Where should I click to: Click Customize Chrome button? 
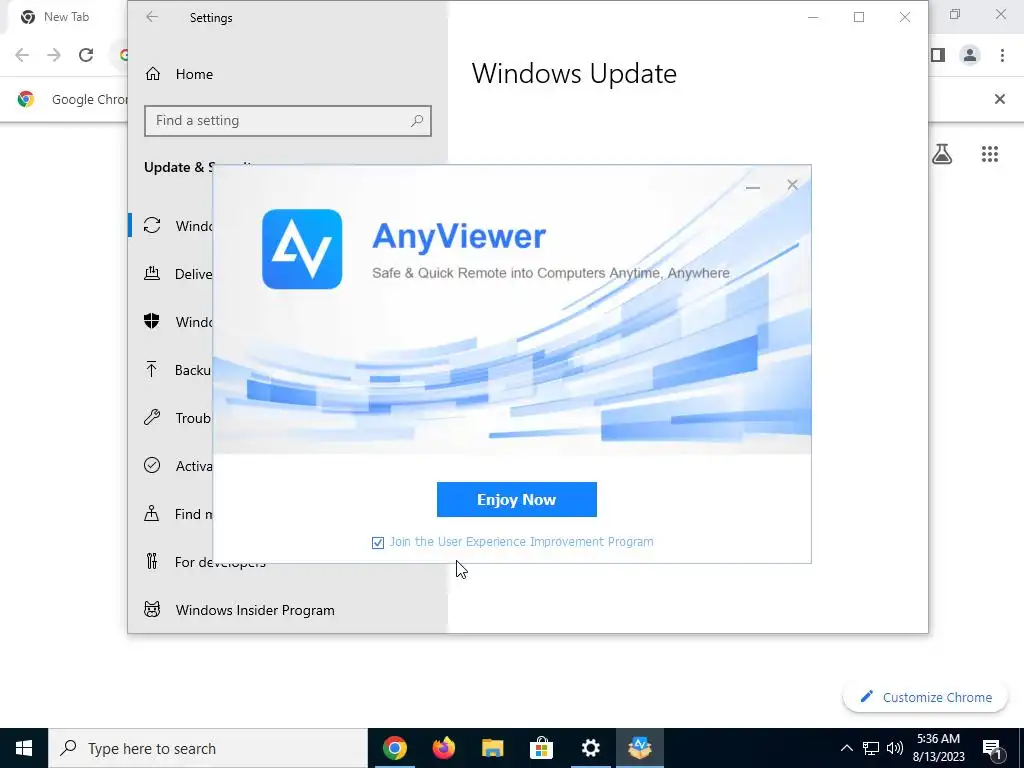tap(925, 697)
